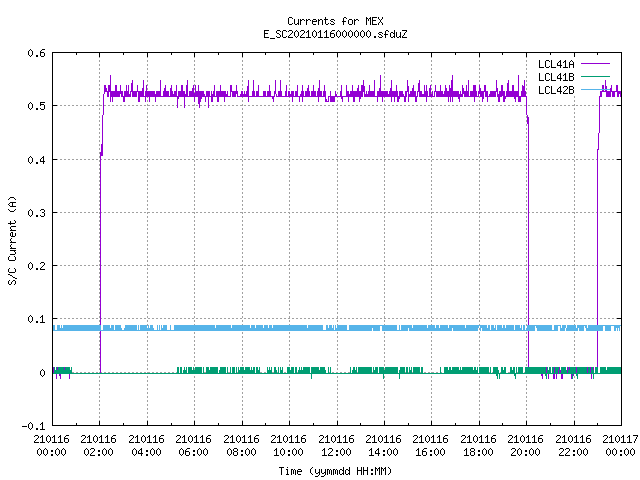640x480 pixels.
Task: Select the LCL42B legend label
Action: pos(556,90)
